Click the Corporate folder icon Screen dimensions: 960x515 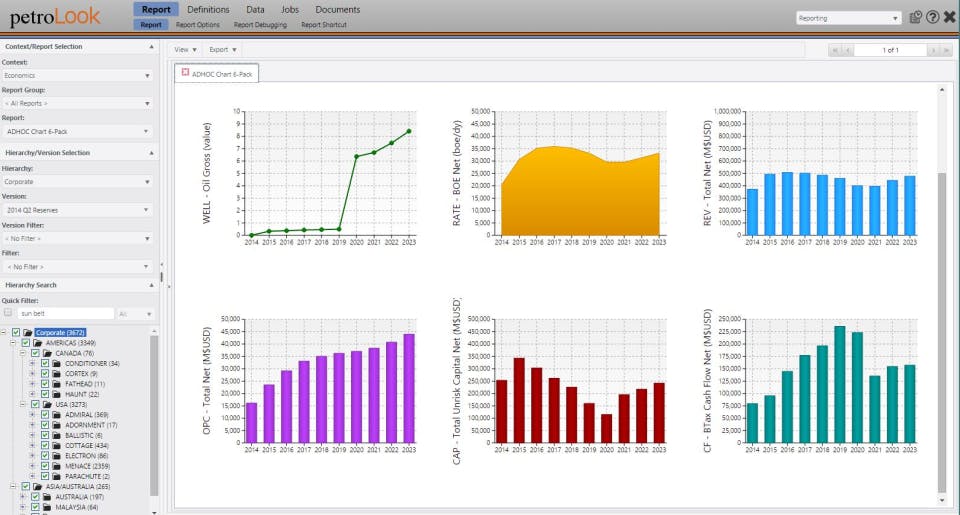pyautogui.click(x=28, y=333)
